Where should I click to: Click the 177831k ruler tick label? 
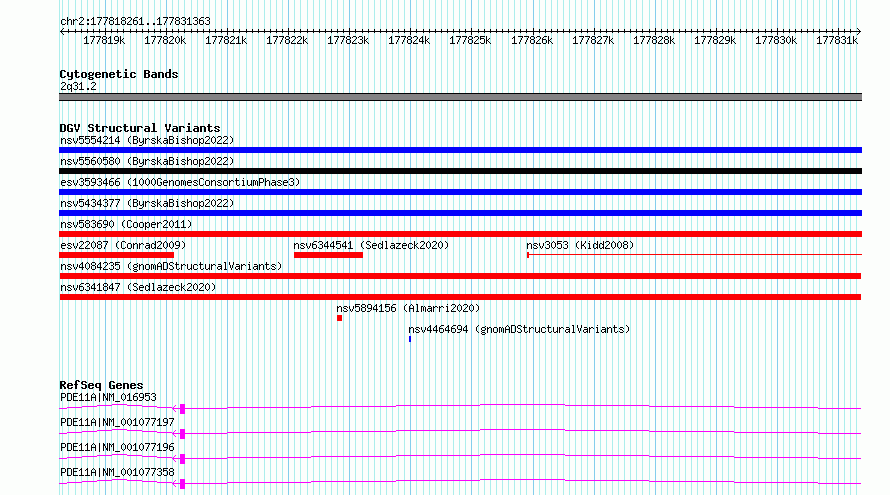(837, 41)
